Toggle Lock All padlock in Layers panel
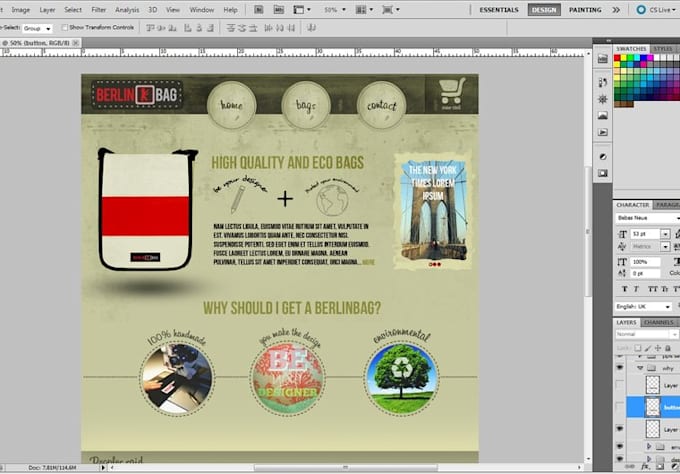 668,348
